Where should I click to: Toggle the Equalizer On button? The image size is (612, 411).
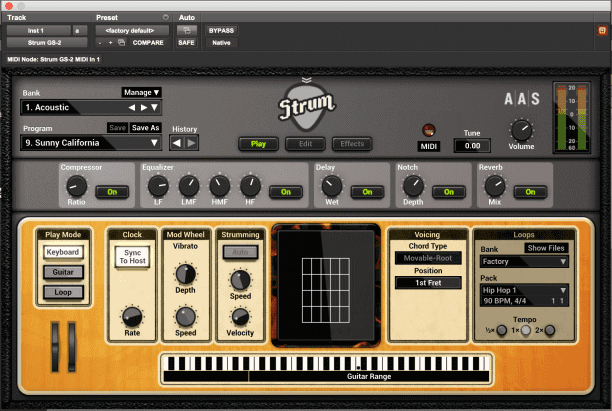(x=286, y=192)
